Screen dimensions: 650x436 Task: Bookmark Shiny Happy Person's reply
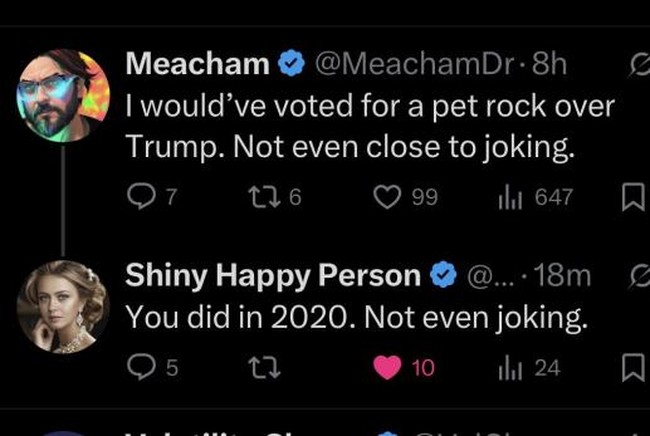tap(633, 368)
